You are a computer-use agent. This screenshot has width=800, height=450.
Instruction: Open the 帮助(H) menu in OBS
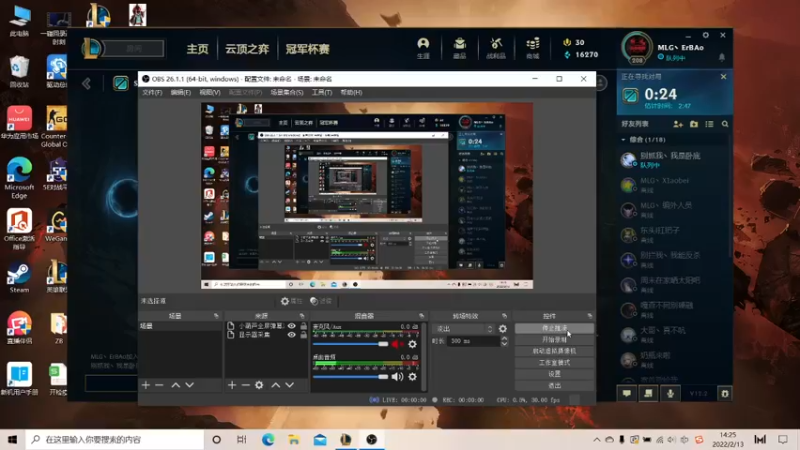(351, 92)
